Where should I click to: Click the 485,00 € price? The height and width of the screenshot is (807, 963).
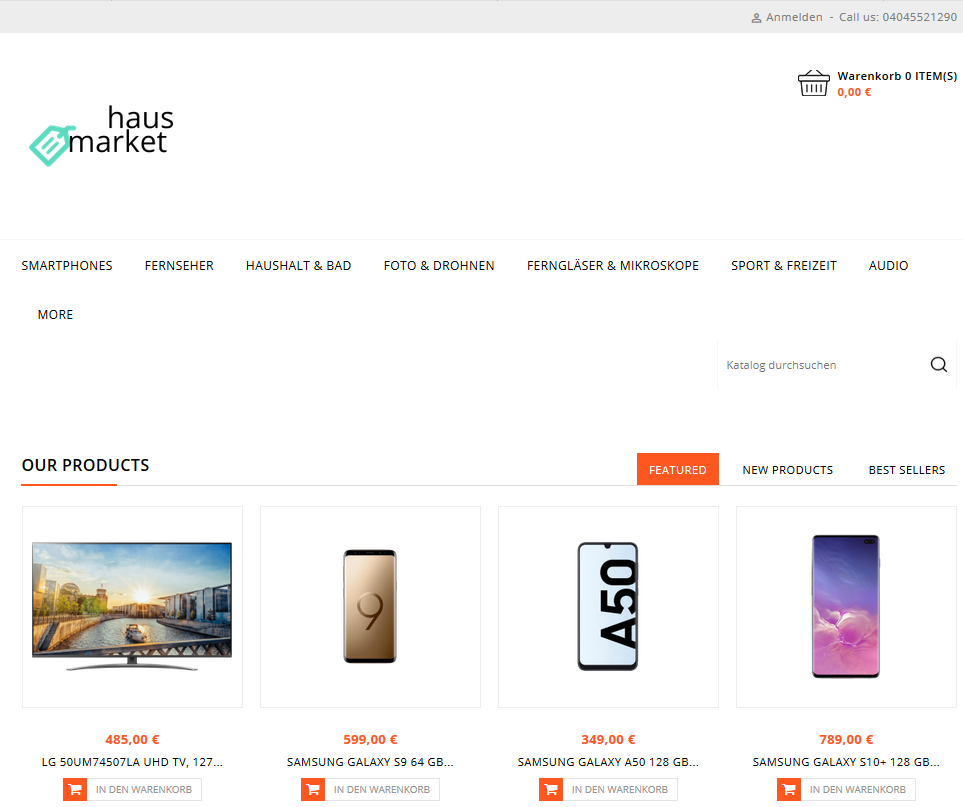[x=132, y=739]
